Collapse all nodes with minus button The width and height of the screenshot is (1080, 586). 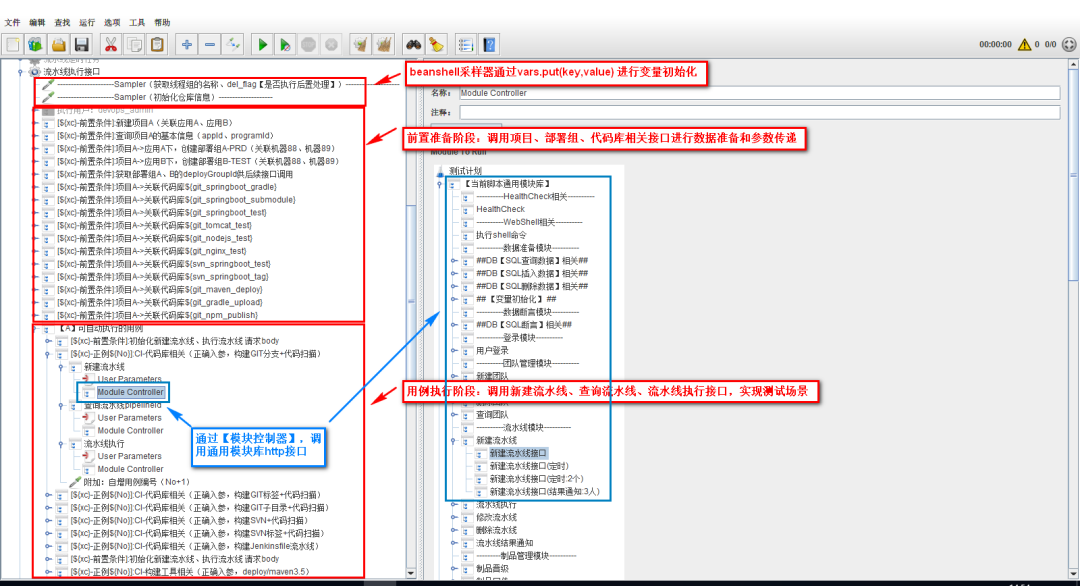click(x=211, y=44)
